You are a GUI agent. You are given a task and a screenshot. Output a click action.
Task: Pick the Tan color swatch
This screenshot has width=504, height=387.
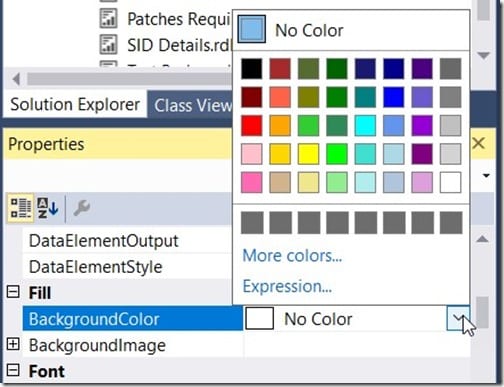280,182
